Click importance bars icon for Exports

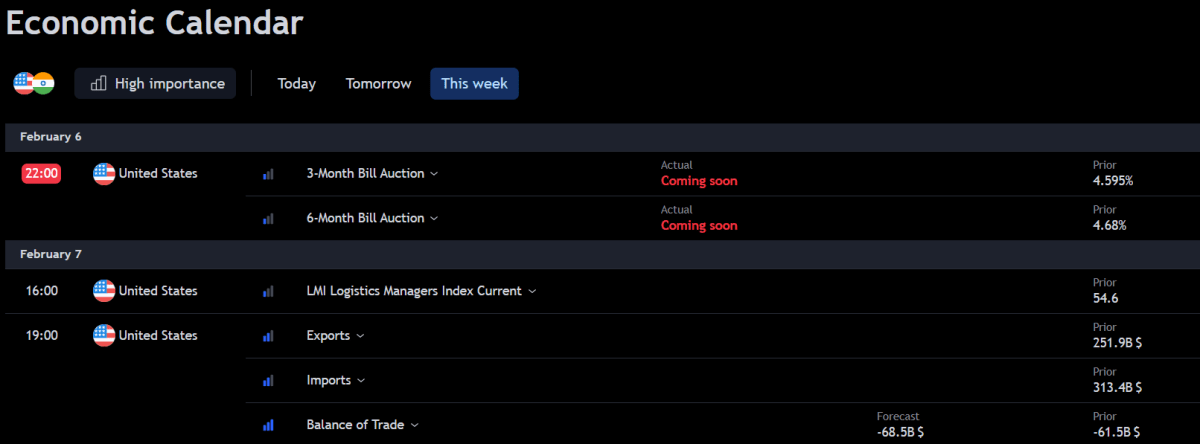(268, 336)
